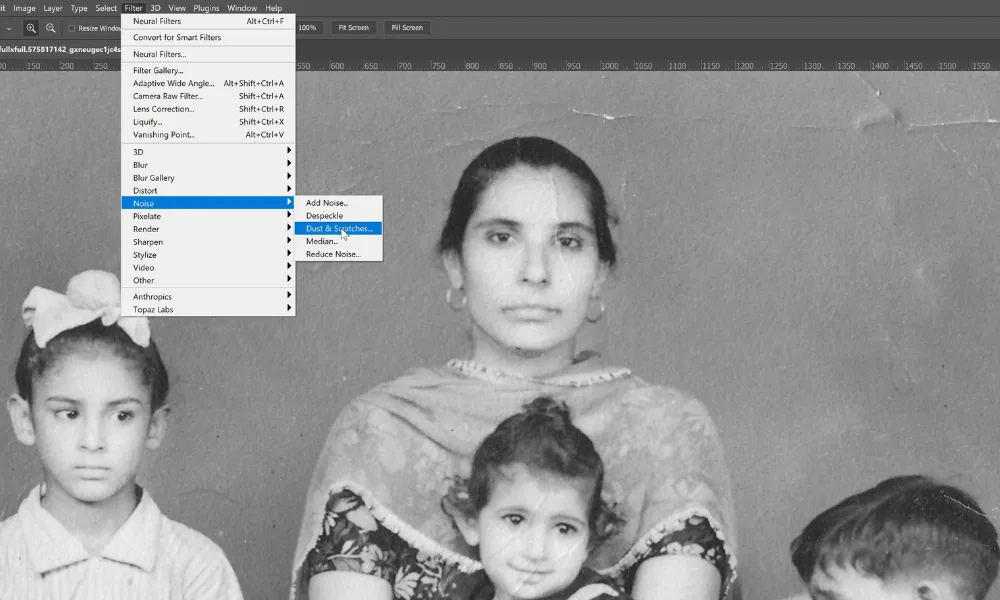This screenshot has width=1000, height=600.
Task: Choose Reduce Noise... filter
Action: click(339, 254)
